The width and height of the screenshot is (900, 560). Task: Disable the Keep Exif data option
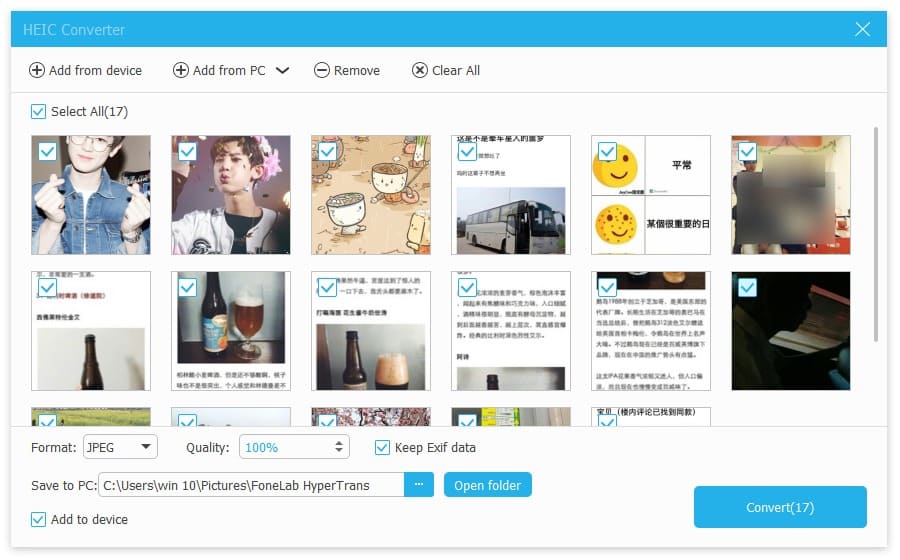(x=382, y=448)
